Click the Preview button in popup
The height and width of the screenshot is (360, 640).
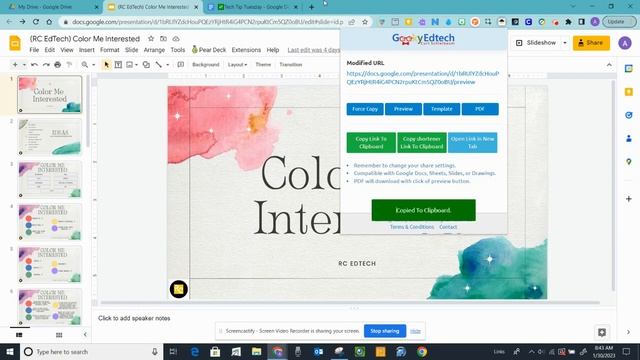coord(403,109)
